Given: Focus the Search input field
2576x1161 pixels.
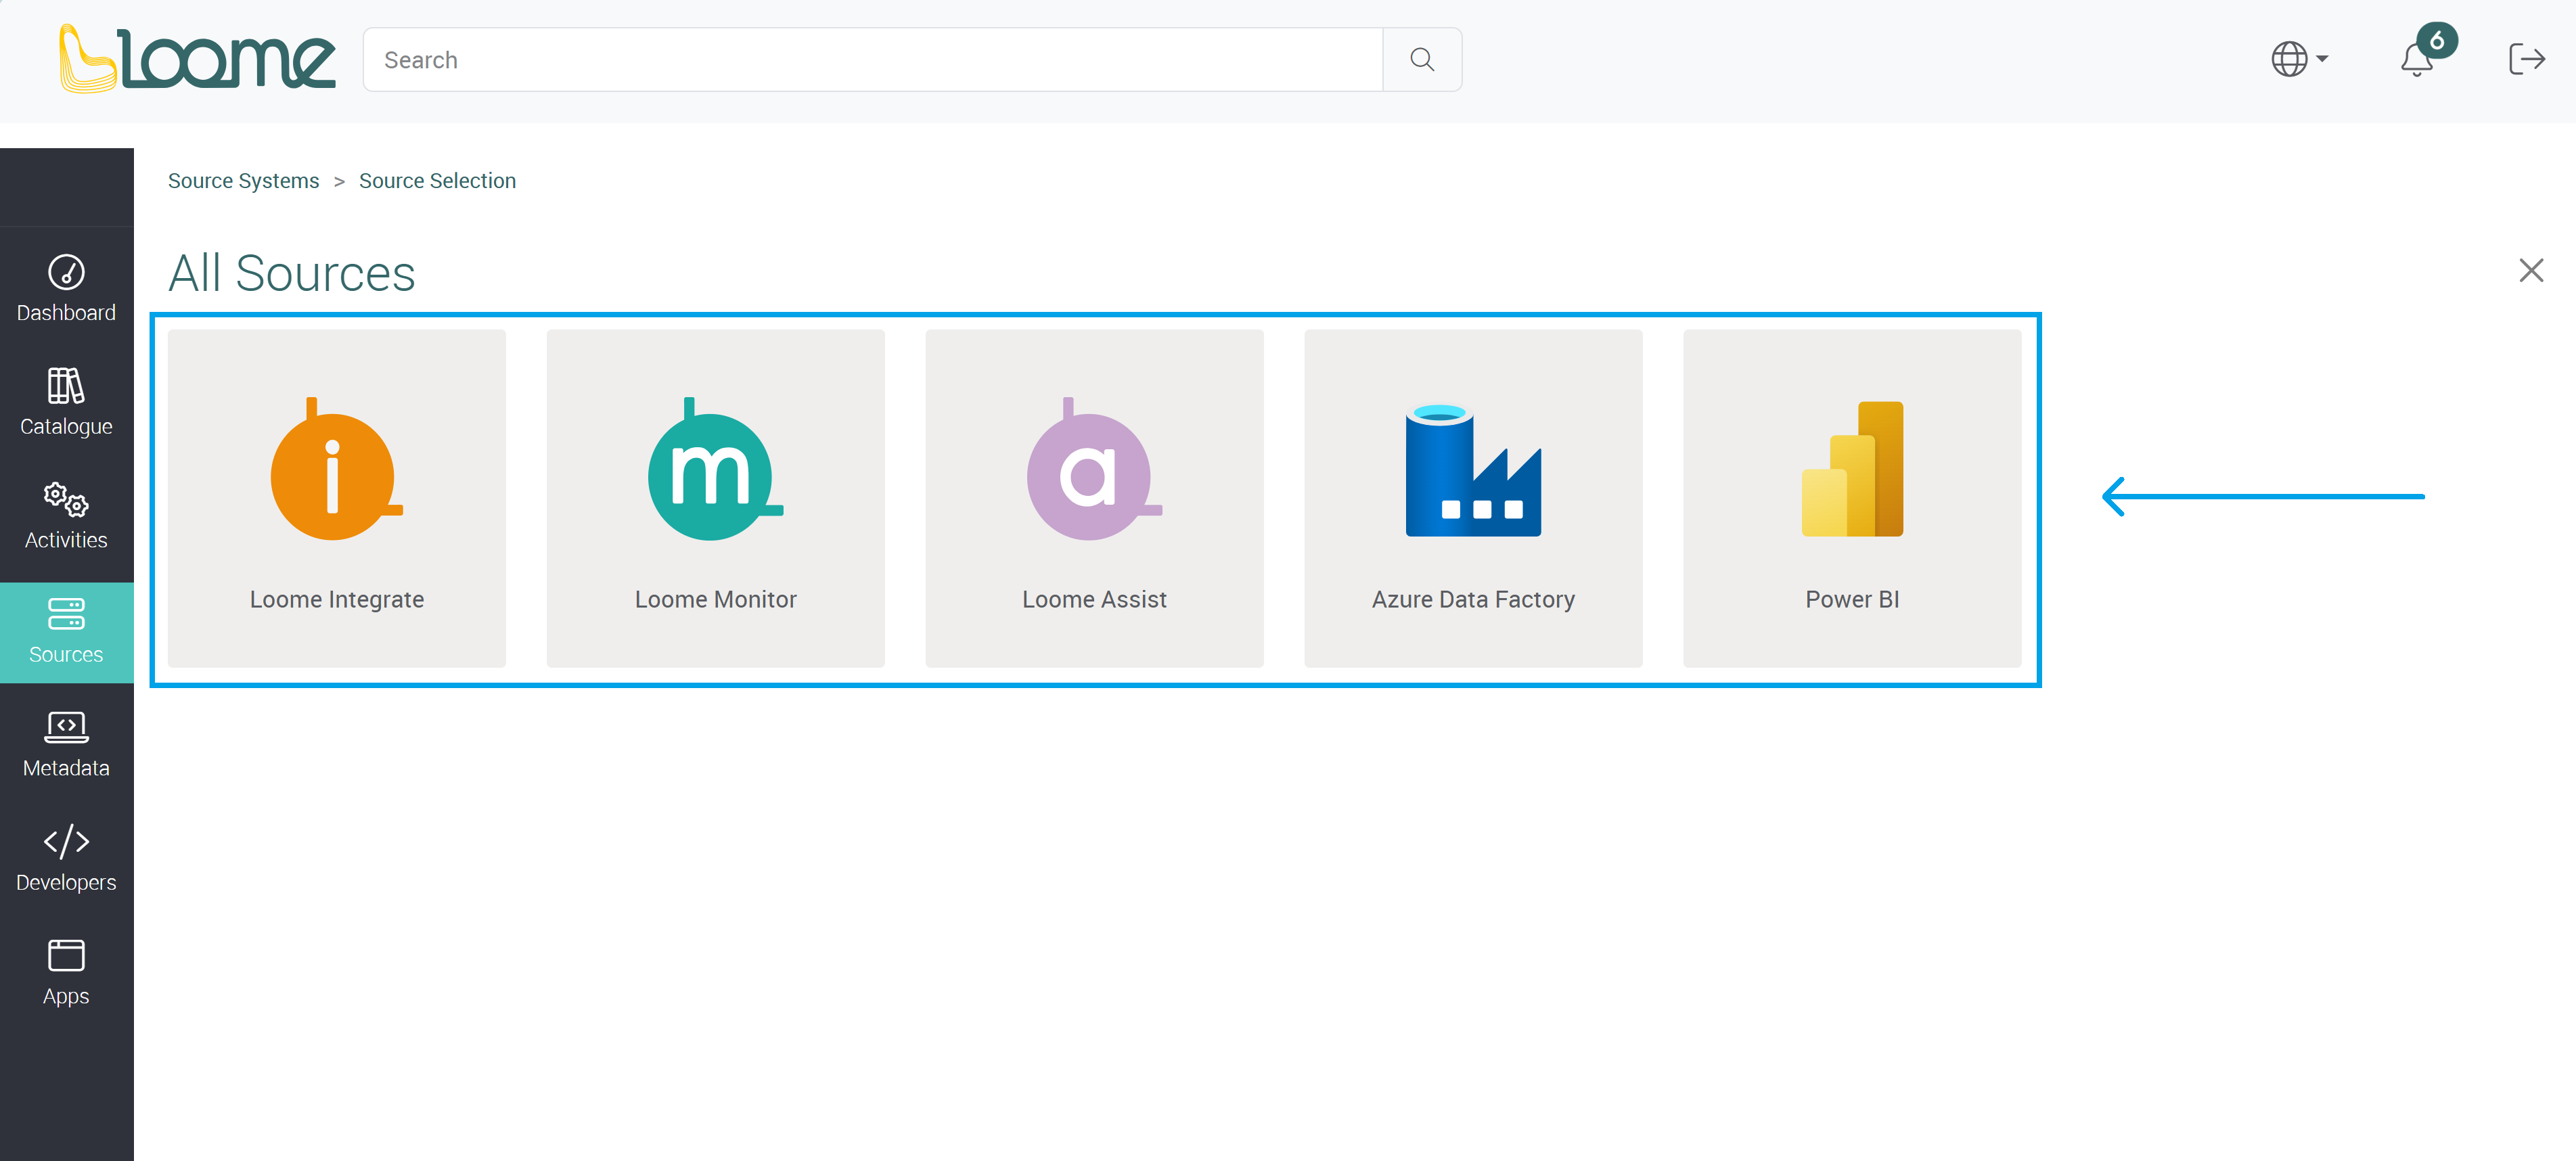Looking at the screenshot, I should 872,60.
